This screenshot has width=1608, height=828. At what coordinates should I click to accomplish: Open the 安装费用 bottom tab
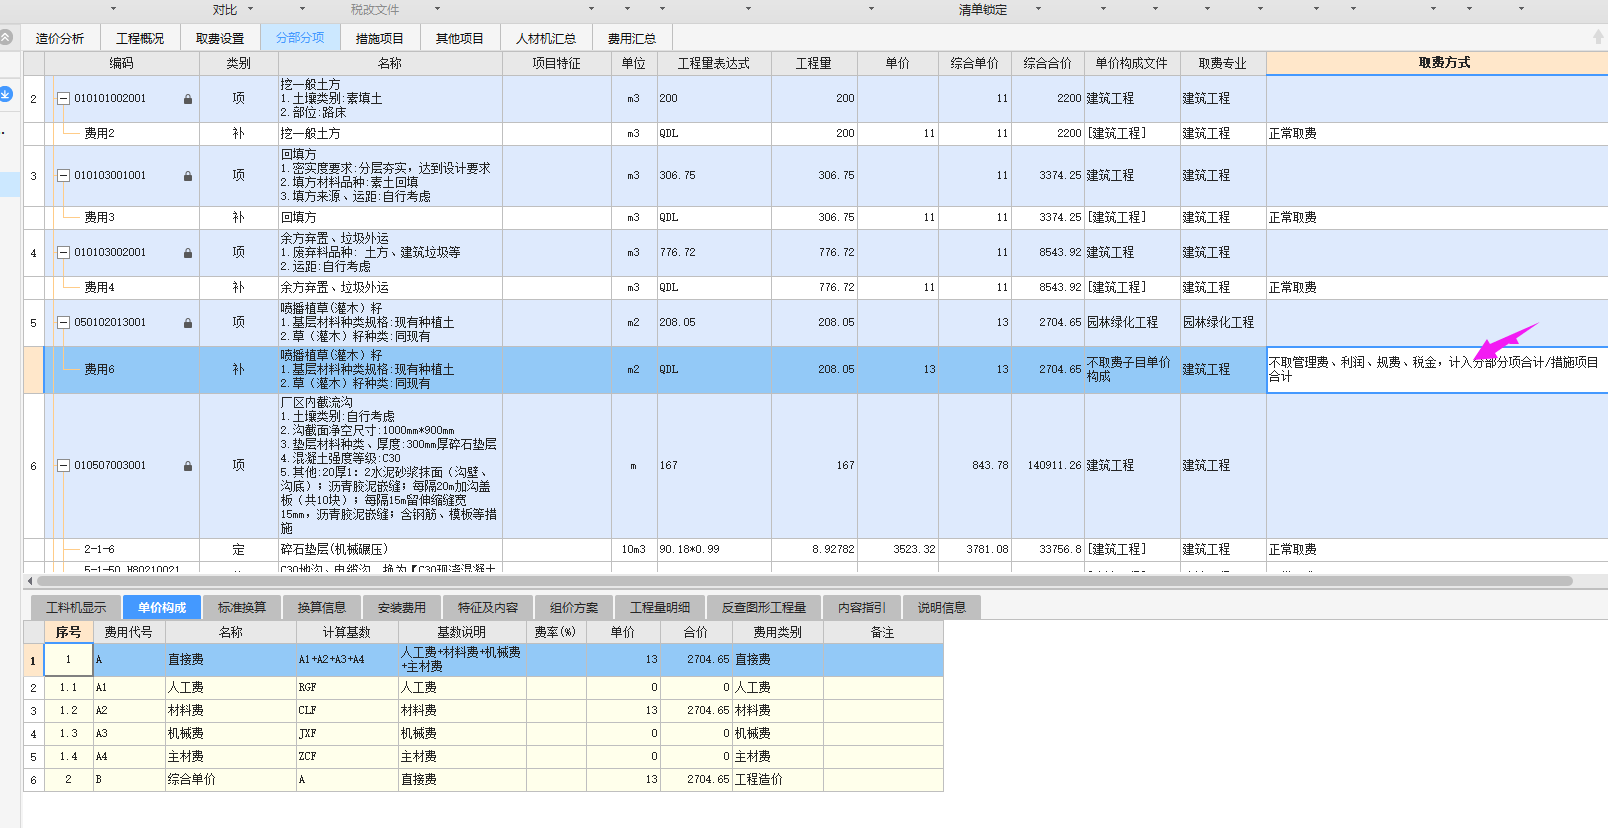(x=402, y=608)
